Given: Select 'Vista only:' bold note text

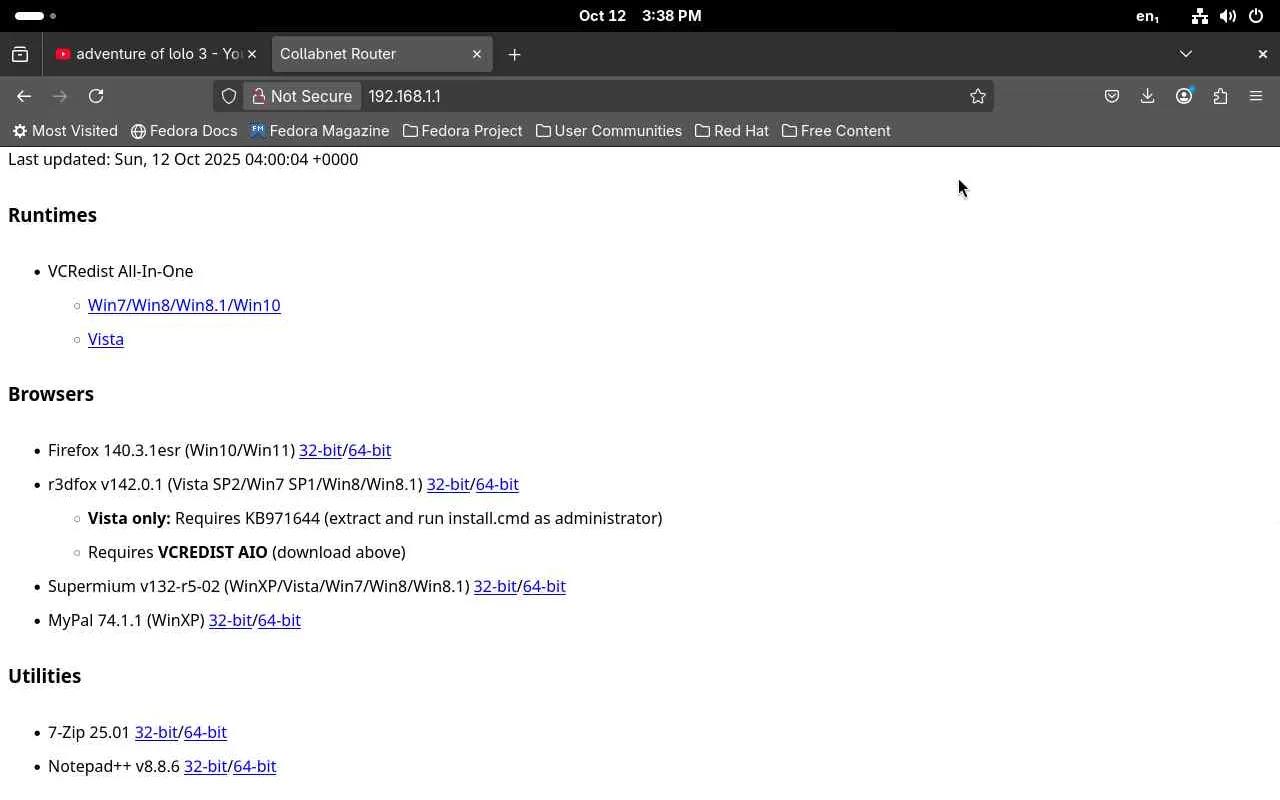Looking at the screenshot, I should click(129, 518).
